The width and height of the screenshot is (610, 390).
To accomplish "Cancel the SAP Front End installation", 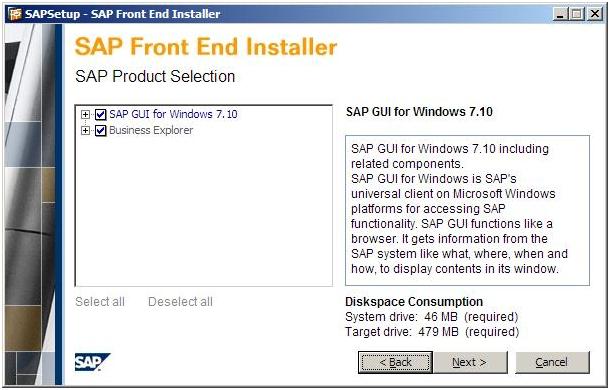I will [x=552, y=362].
